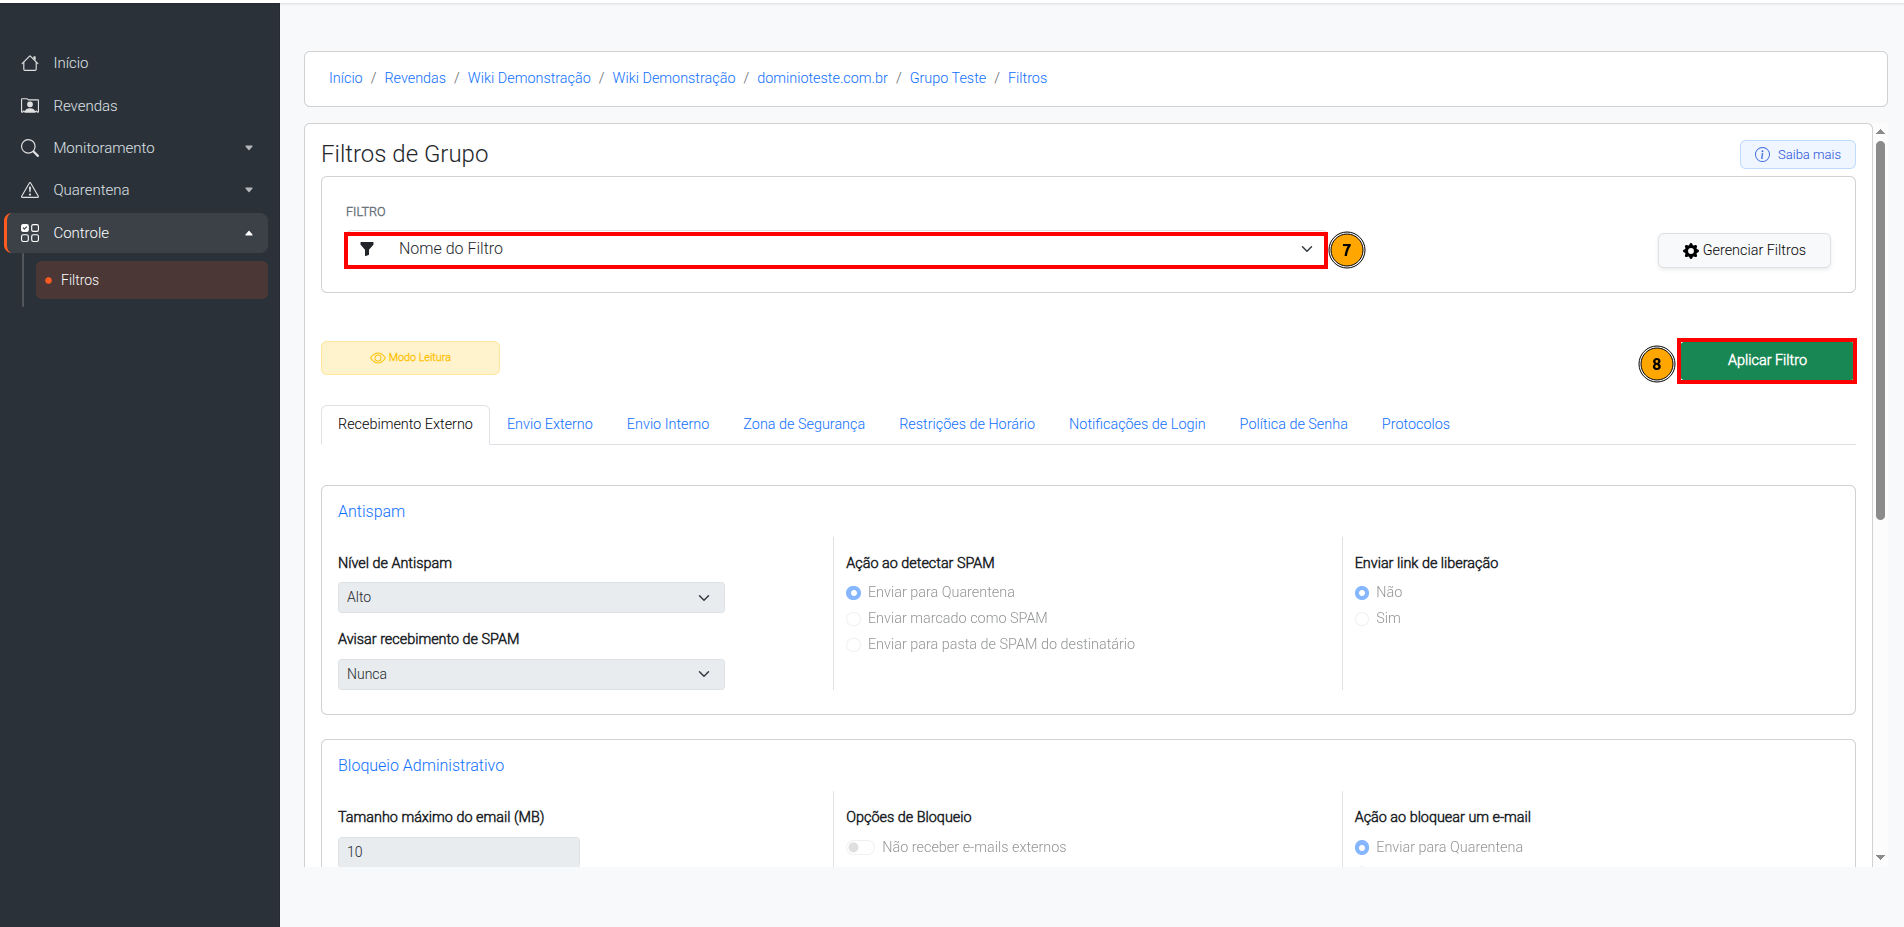Open Grupo Teste breadcrumb link
The width and height of the screenshot is (1904, 927).
pyautogui.click(x=948, y=78)
